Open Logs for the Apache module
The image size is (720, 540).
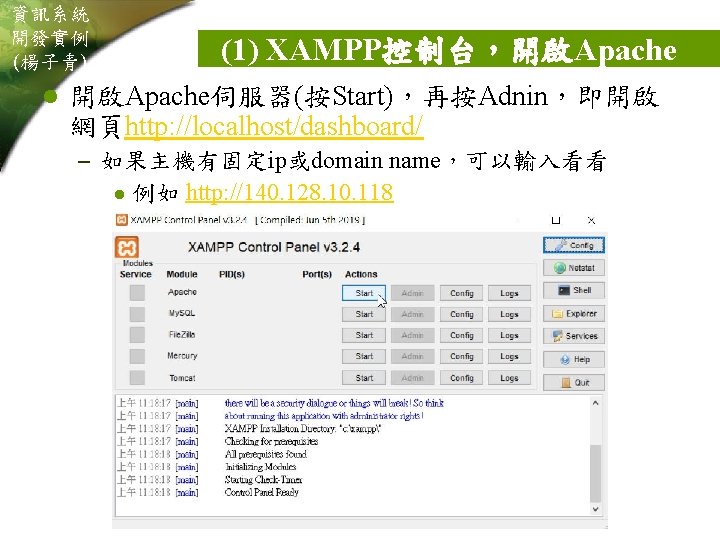coord(509,293)
